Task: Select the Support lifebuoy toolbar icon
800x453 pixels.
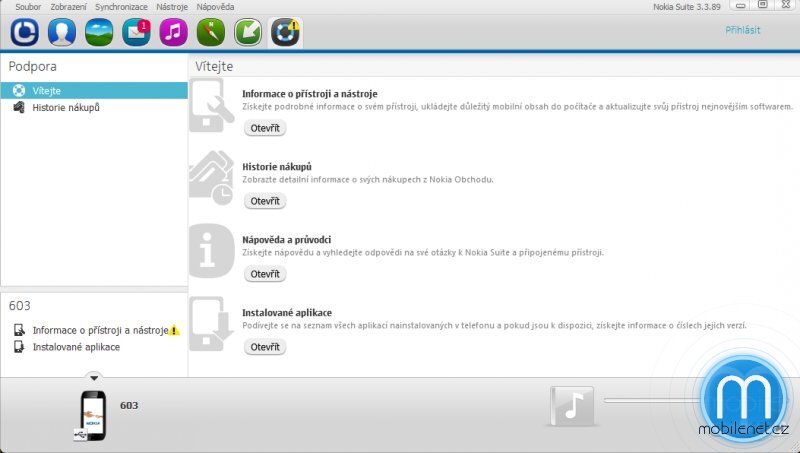Action: (x=286, y=32)
